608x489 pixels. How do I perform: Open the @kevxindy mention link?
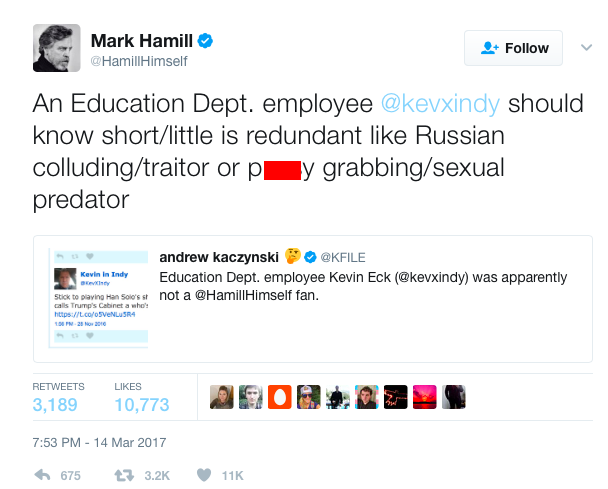440,104
